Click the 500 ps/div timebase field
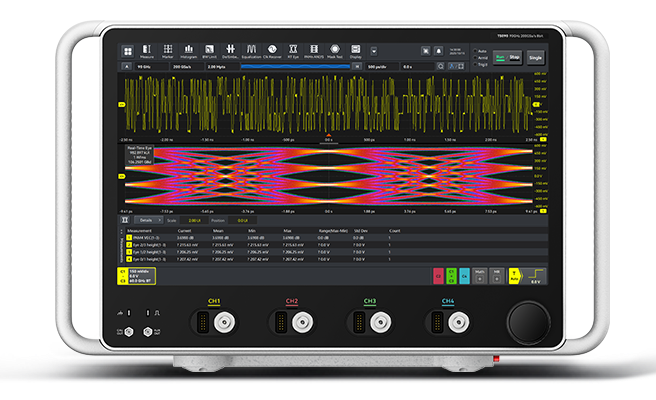The height and width of the screenshot is (400, 656). point(382,67)
